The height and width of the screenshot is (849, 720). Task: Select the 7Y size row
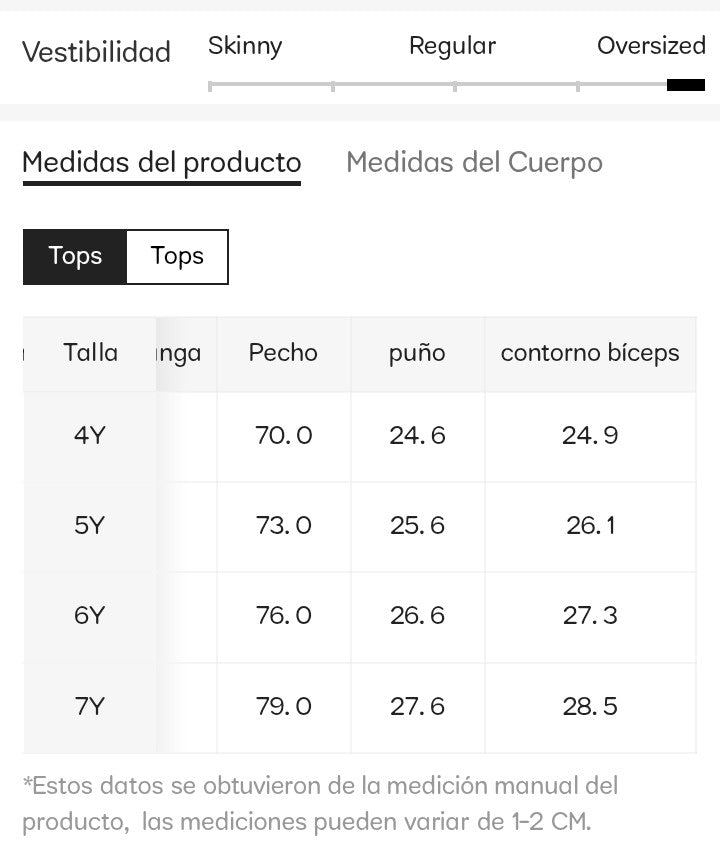[x=89, y=707]
